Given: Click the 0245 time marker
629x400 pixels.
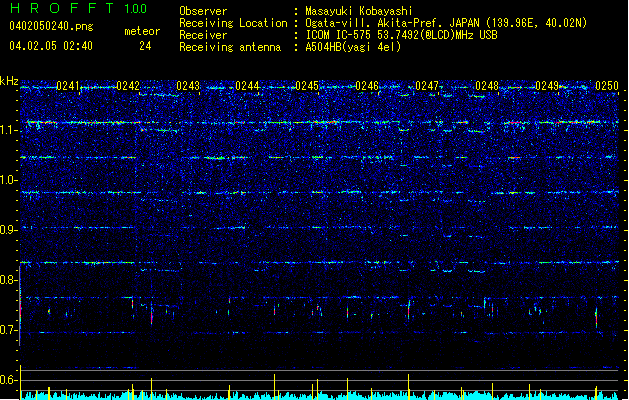Looking at the screenshot, I should [x=307, y=86].
